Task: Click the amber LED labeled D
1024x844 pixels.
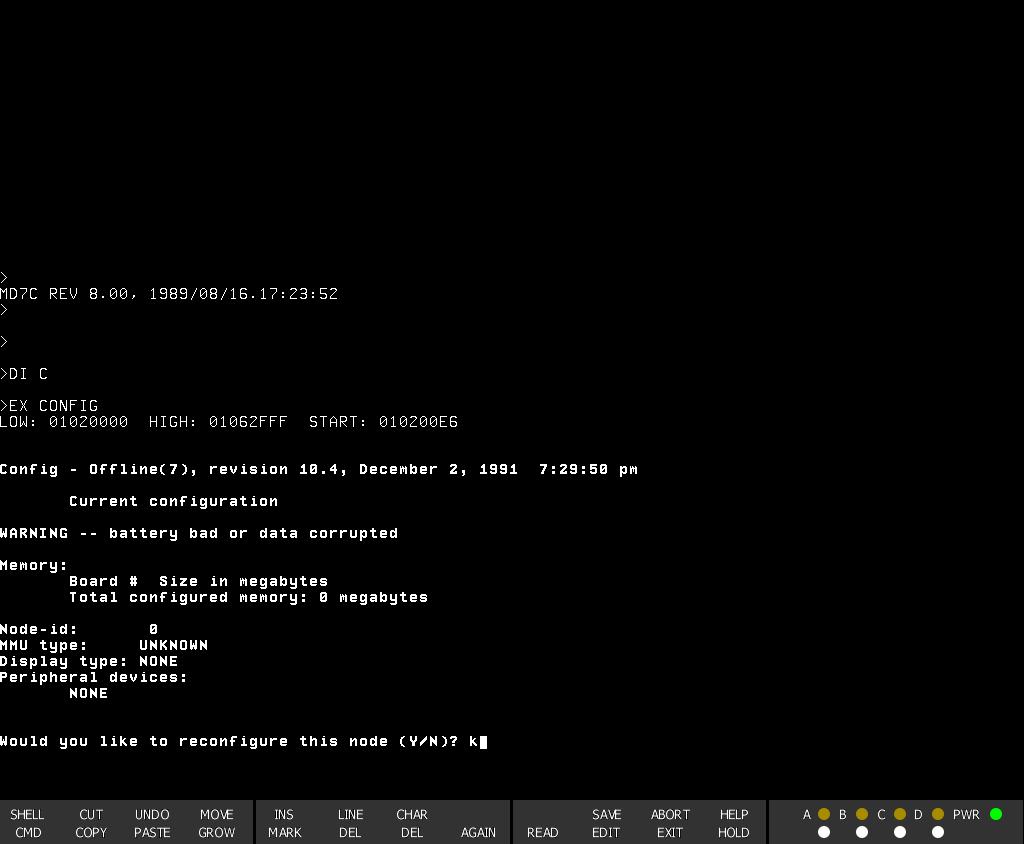Action: click(x=938, y=814)
